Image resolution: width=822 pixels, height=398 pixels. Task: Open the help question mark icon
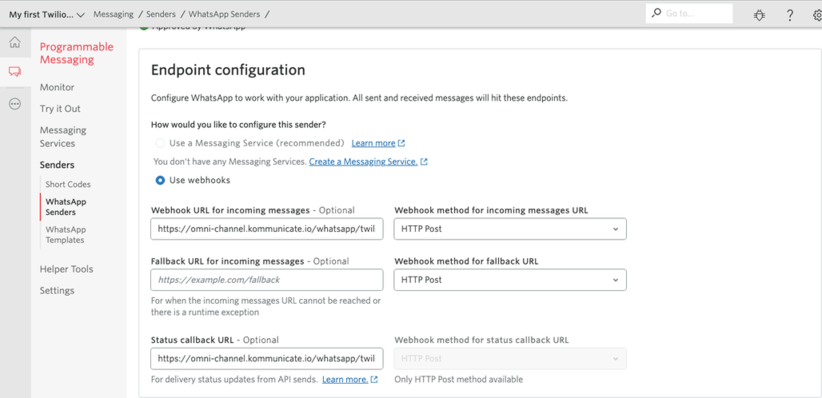(790, 15)
